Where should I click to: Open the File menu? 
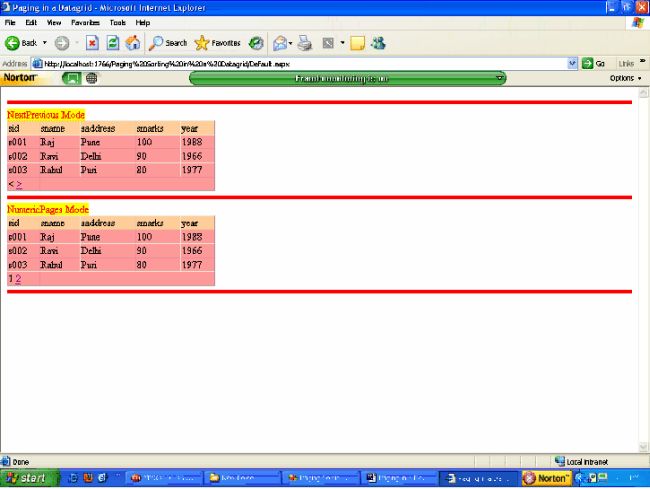point(10,23)
